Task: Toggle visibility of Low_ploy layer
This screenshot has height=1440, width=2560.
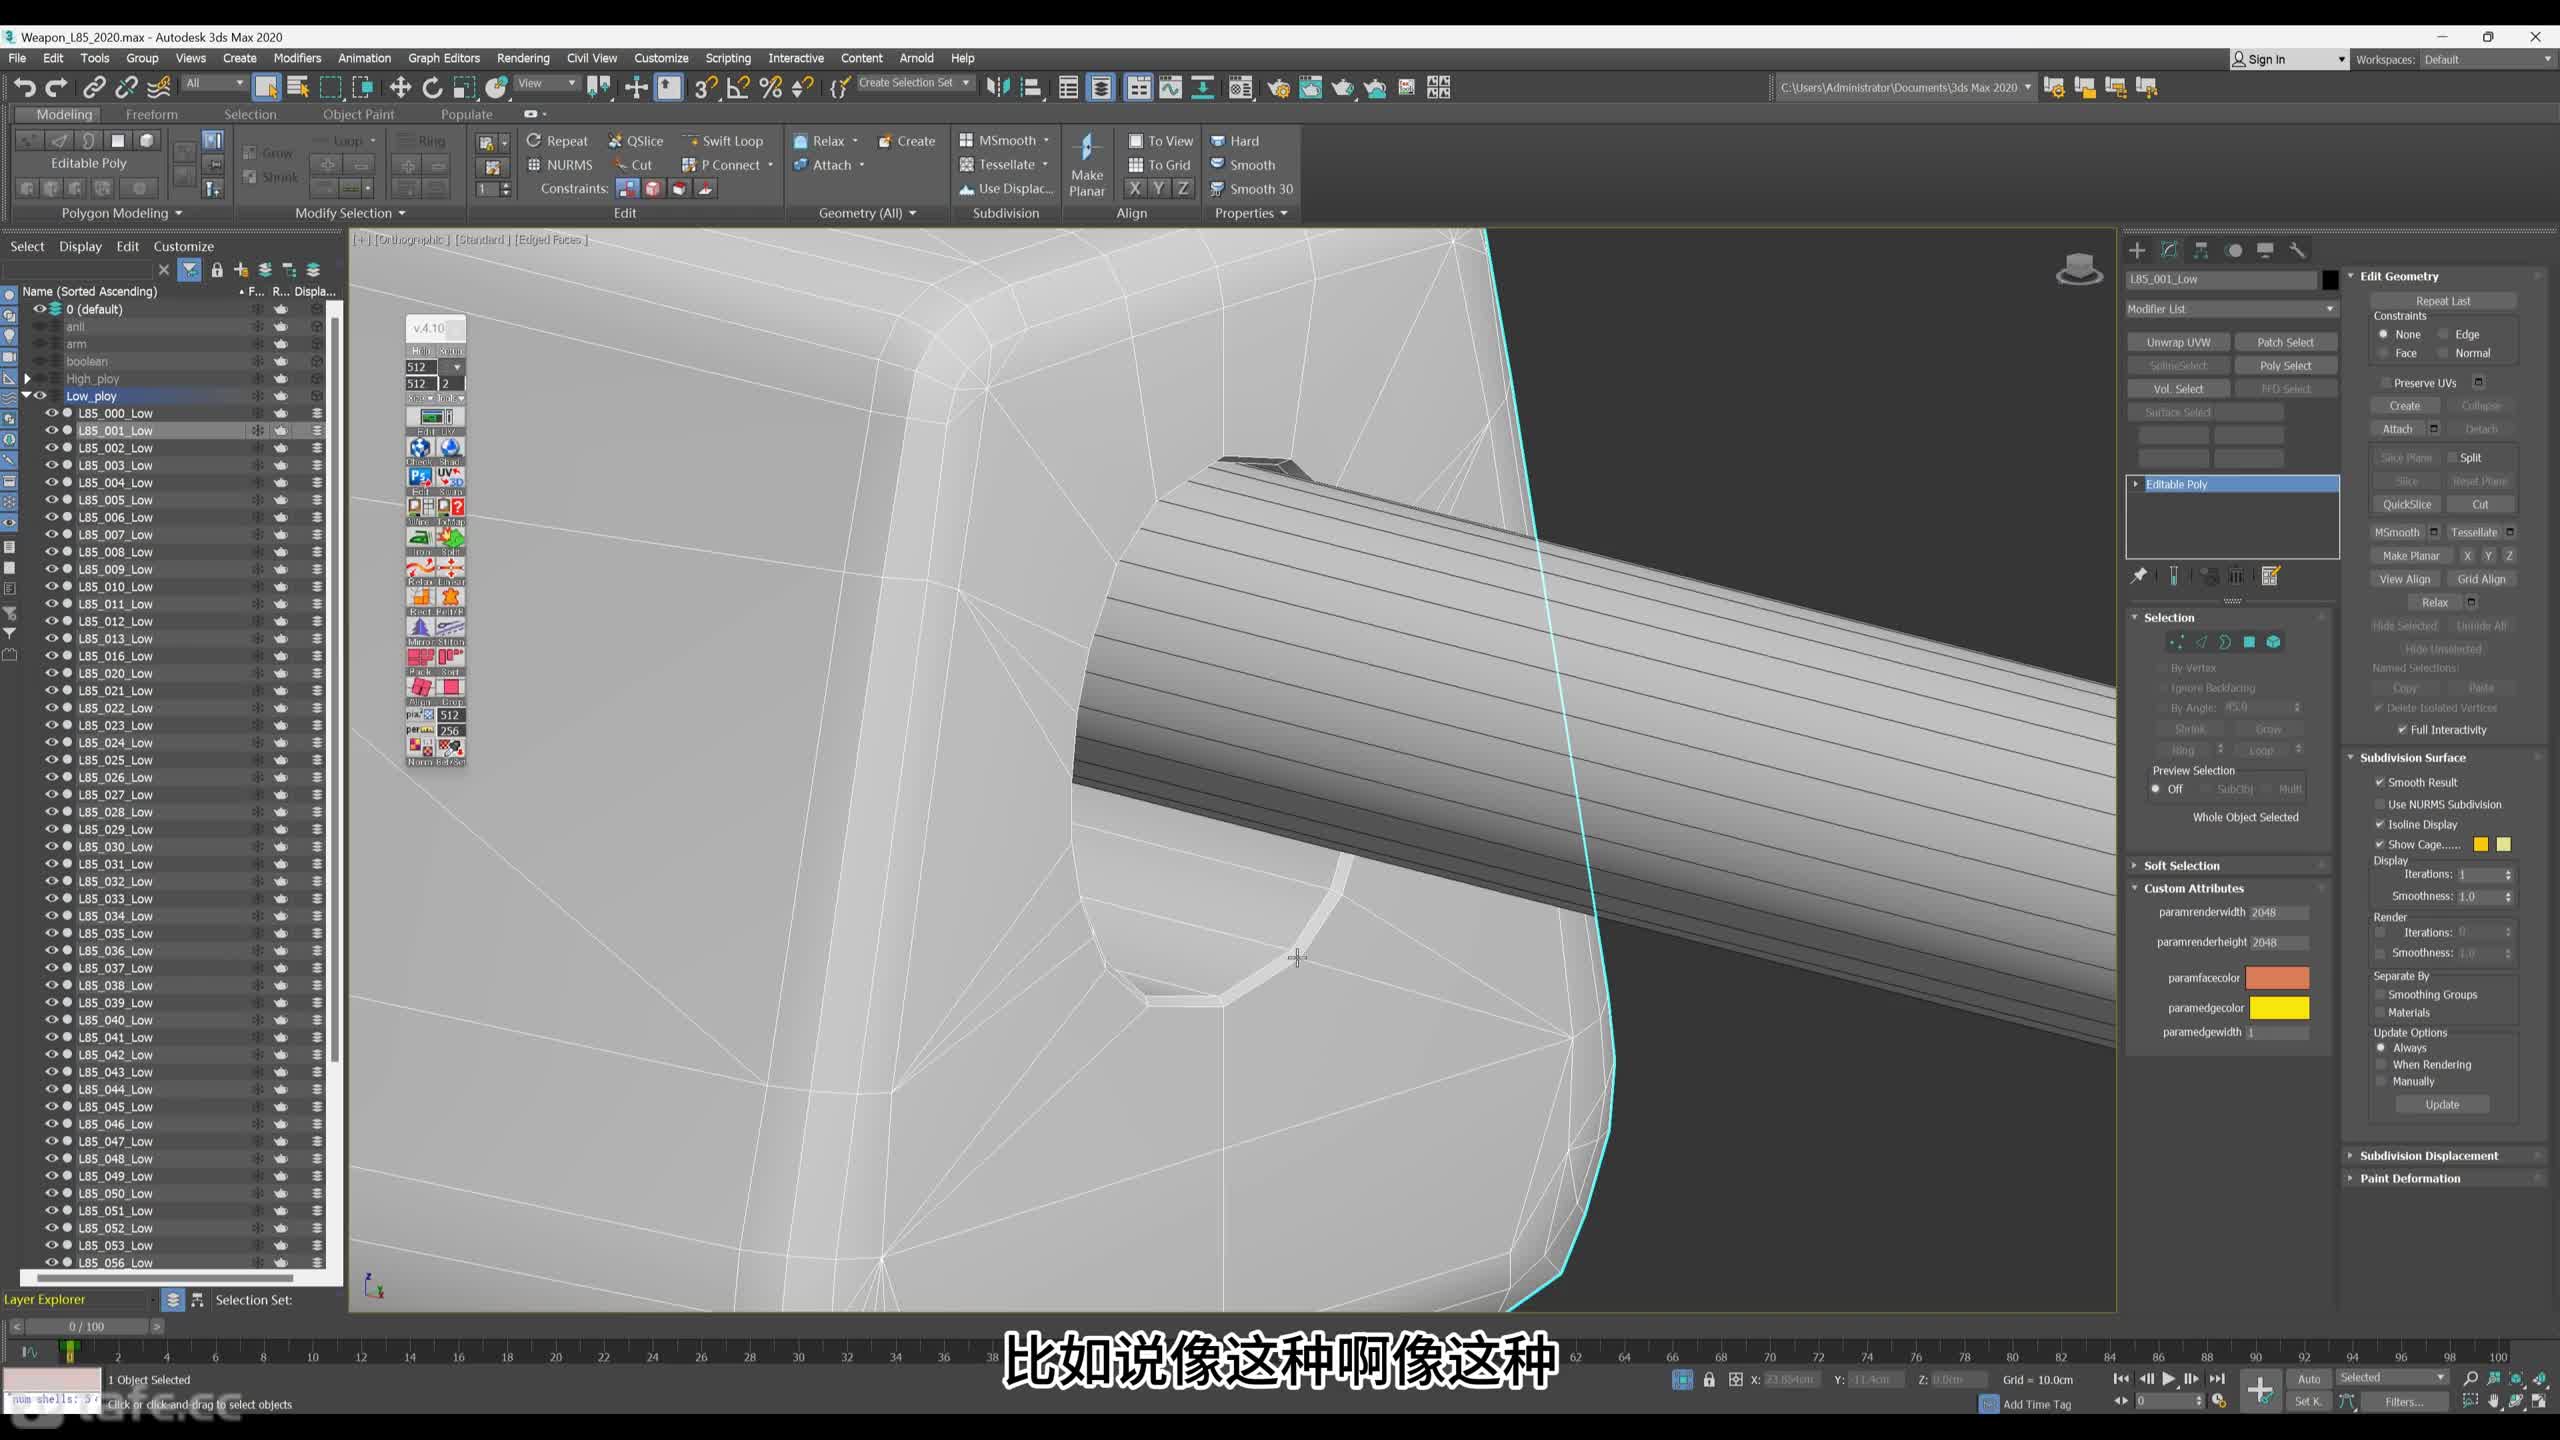Action: [41, 396]
